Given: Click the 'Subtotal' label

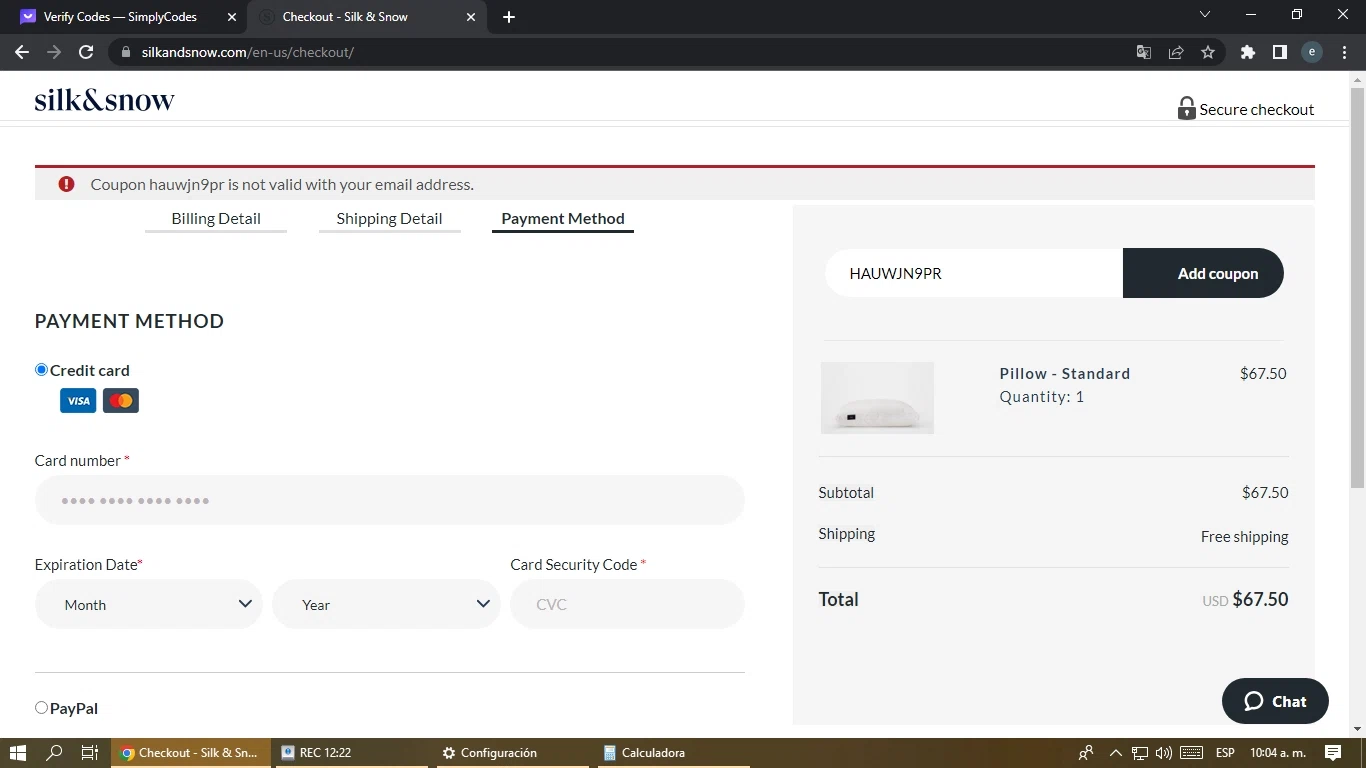Looking at the screenshot, I should tap(846, 493).
